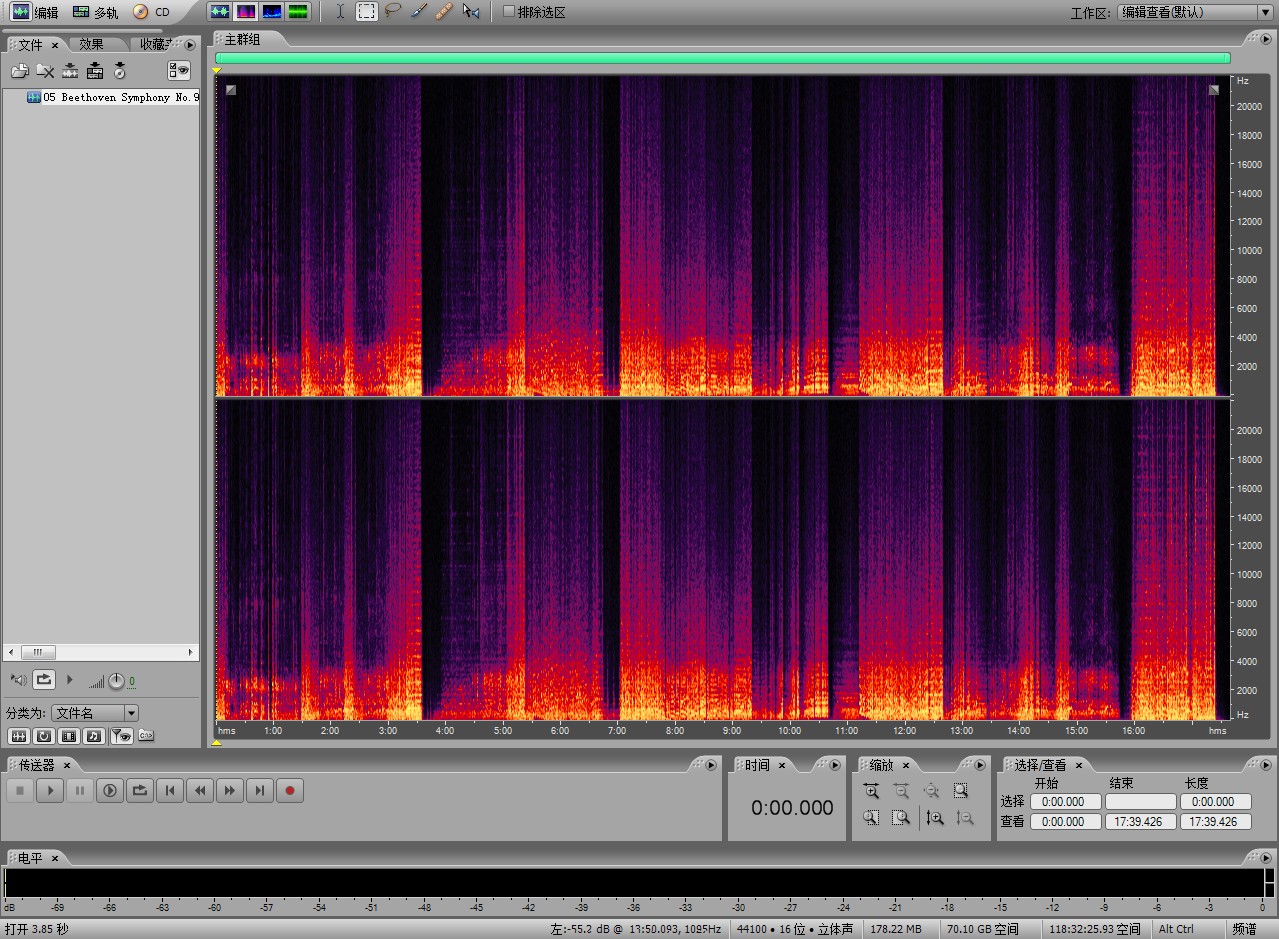
Task: Switch to Spectral Frequency Display view
Action: pos(246,12)
